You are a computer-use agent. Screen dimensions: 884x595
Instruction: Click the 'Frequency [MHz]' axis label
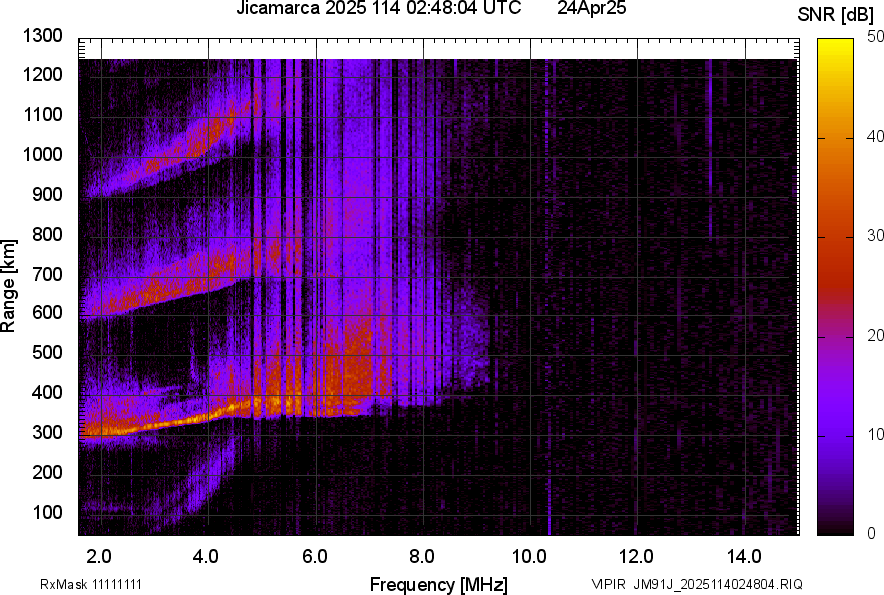[439, 584]
